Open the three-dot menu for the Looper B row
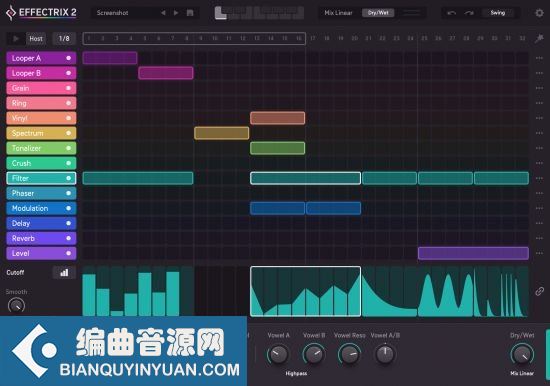This screenshot has height=386, width=550. point(539,73)
